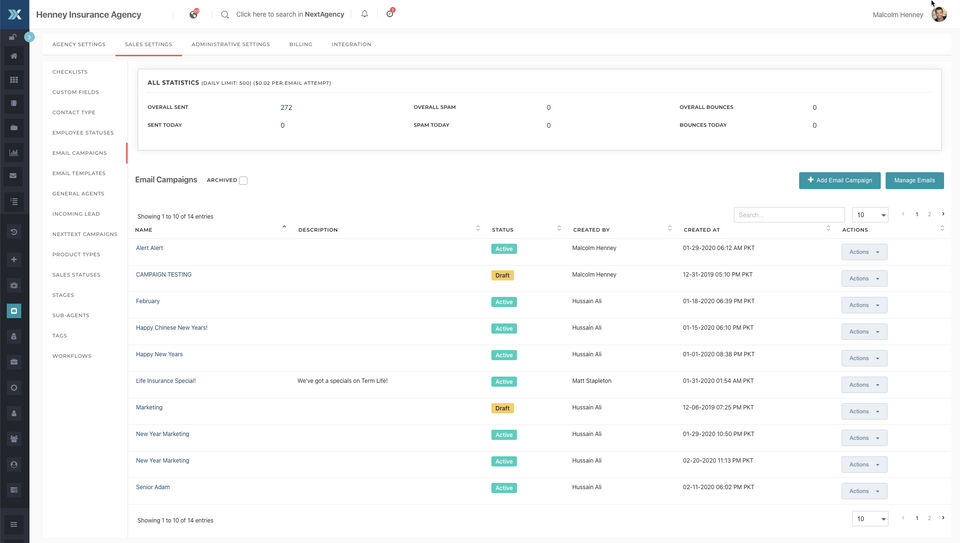Open Actions dropdown for Alert Alert campaign
Image resolution: width=960 pixels, height=543 pixels.
[x=864, y=252]
